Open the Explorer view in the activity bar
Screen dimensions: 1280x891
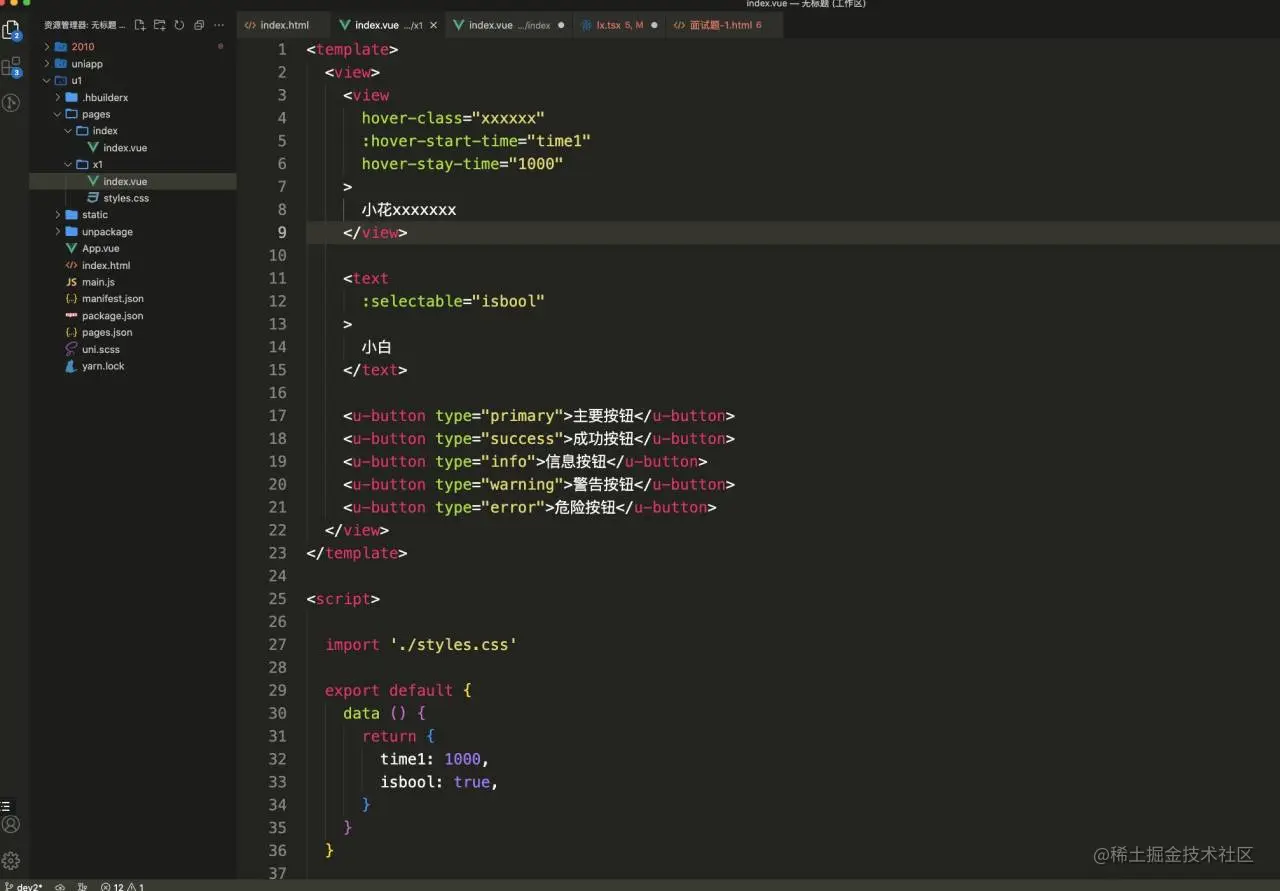11,30
